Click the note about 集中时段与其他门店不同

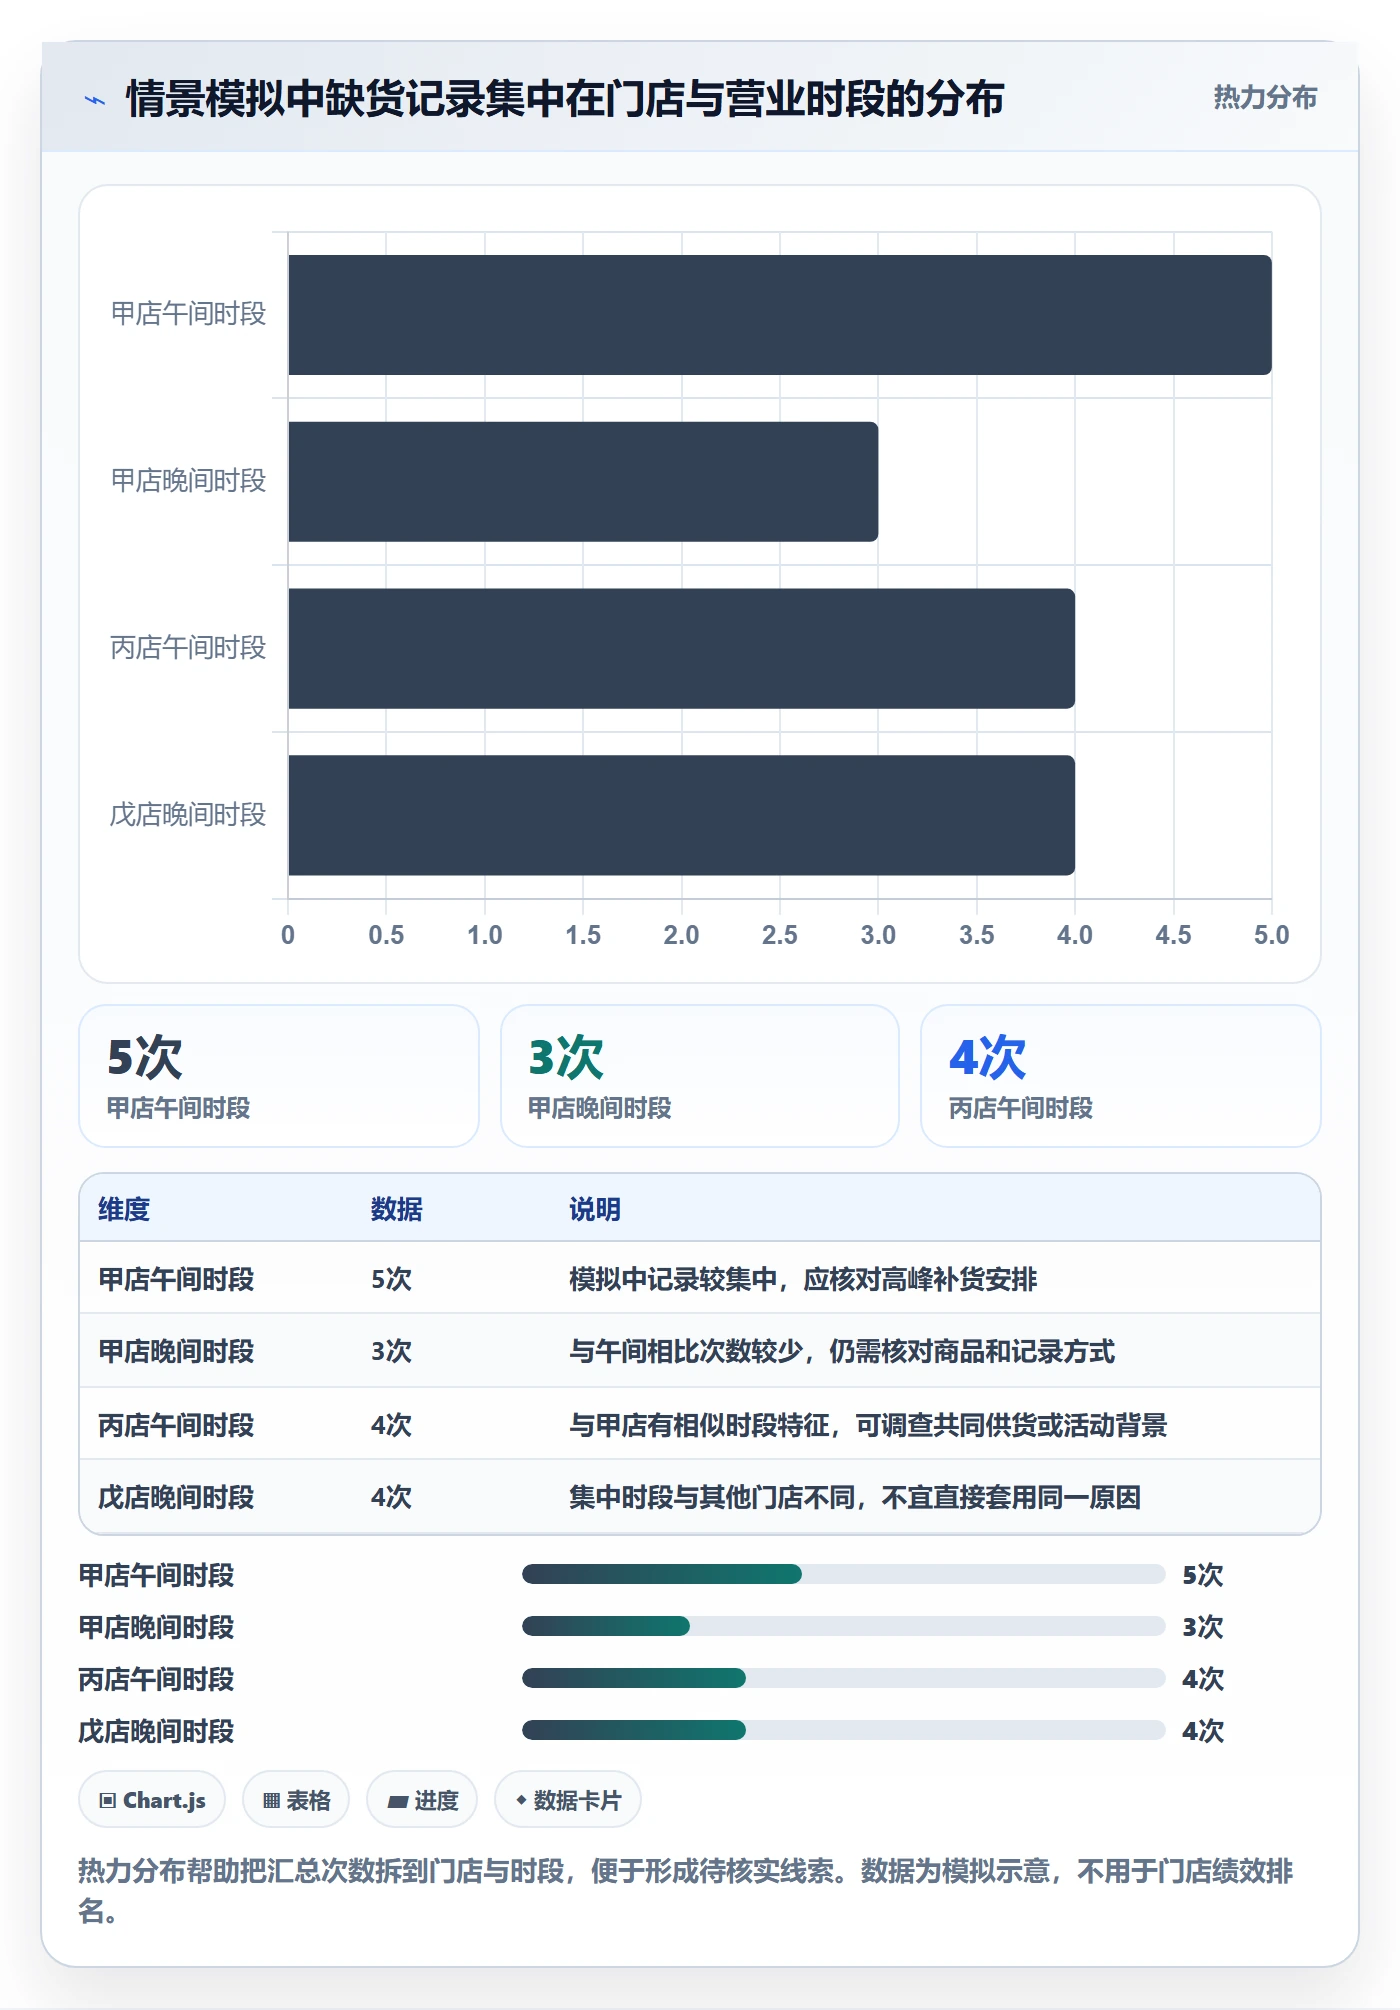click(x=855, y=1497)
